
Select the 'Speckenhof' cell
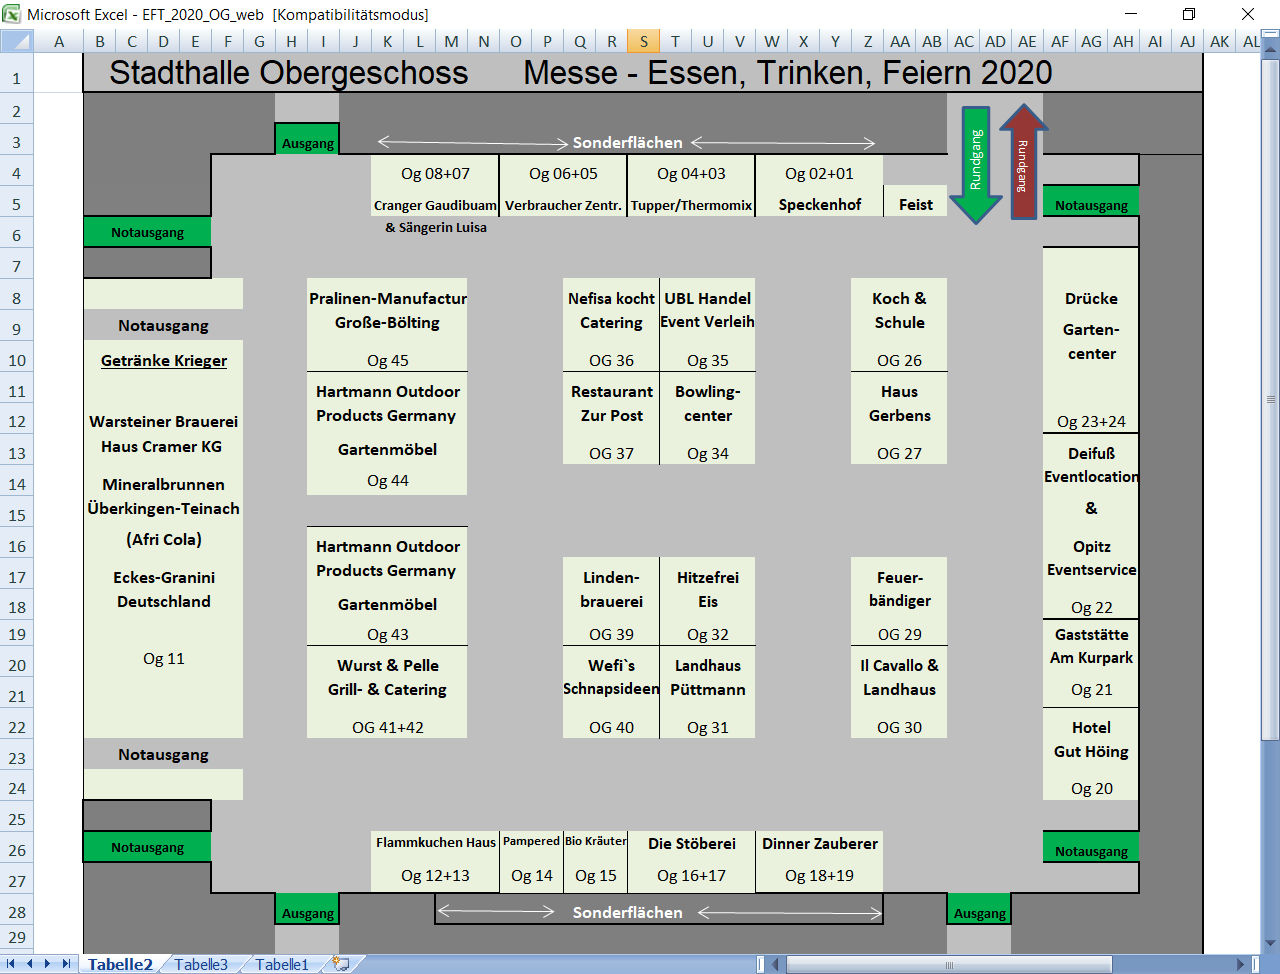coord(820,205)
